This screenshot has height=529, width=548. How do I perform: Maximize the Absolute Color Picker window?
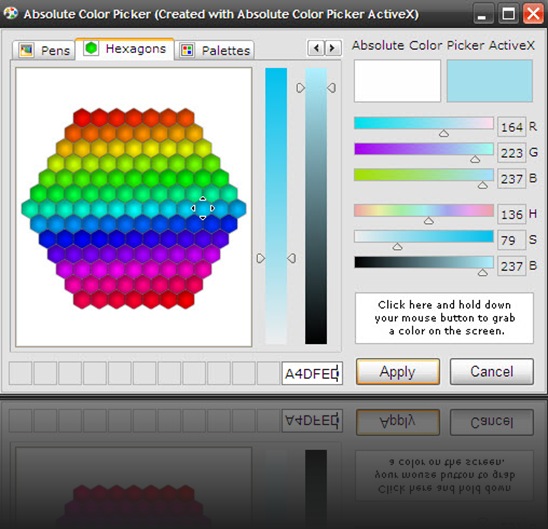coord(508,14)
